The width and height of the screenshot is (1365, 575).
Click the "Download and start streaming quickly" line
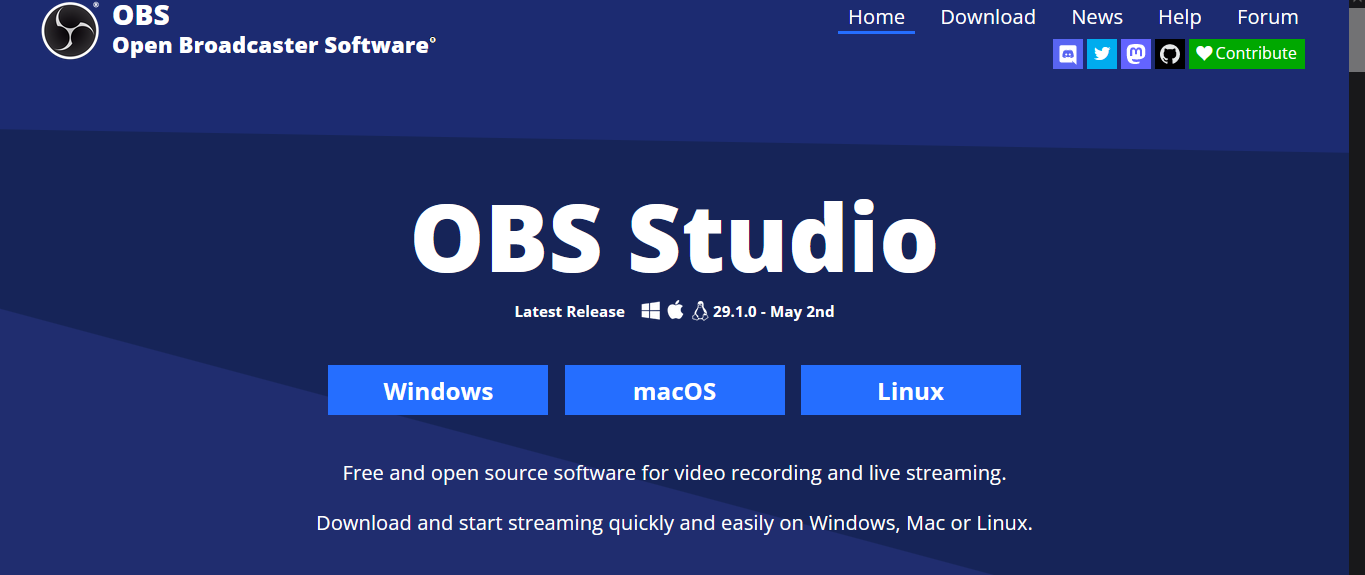(x=675, y=522)
